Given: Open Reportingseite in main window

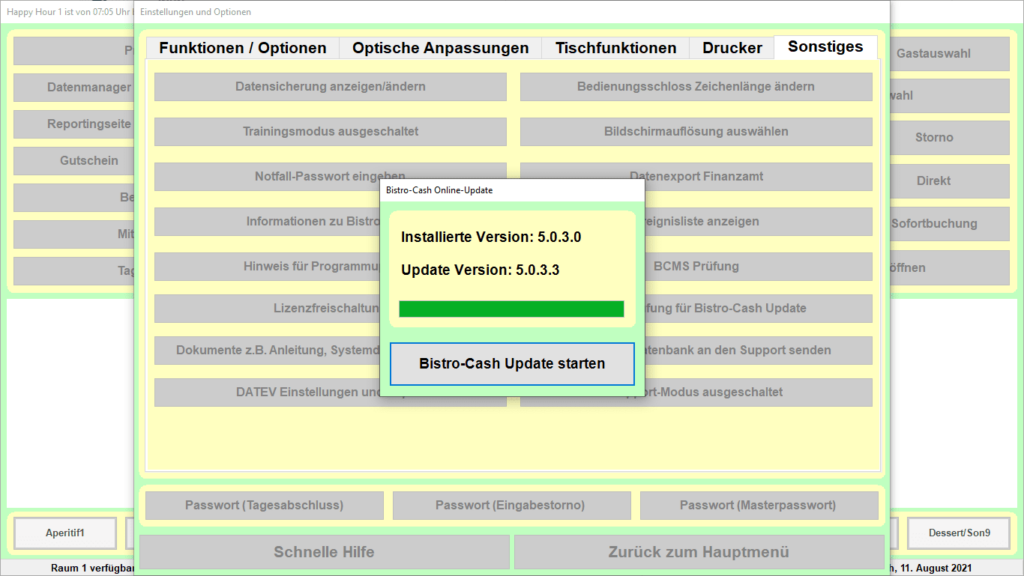Looking at the screenshot, I should 74,124.
